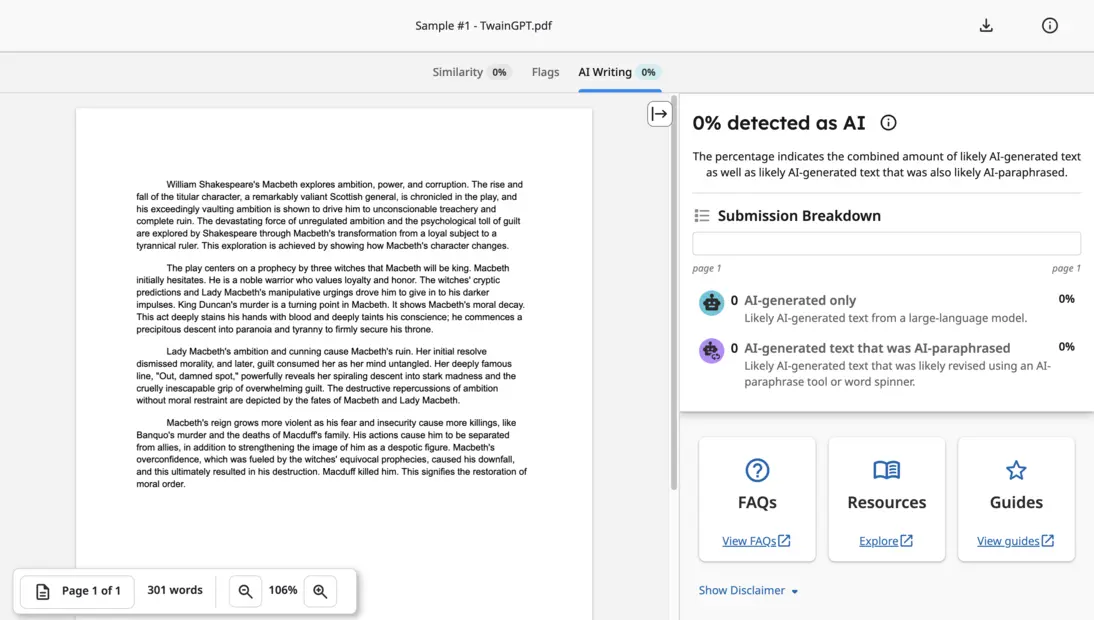This screenshot has width=1094, height=620.
Task: Select the AI Writing tab
Action: [620, 72]
